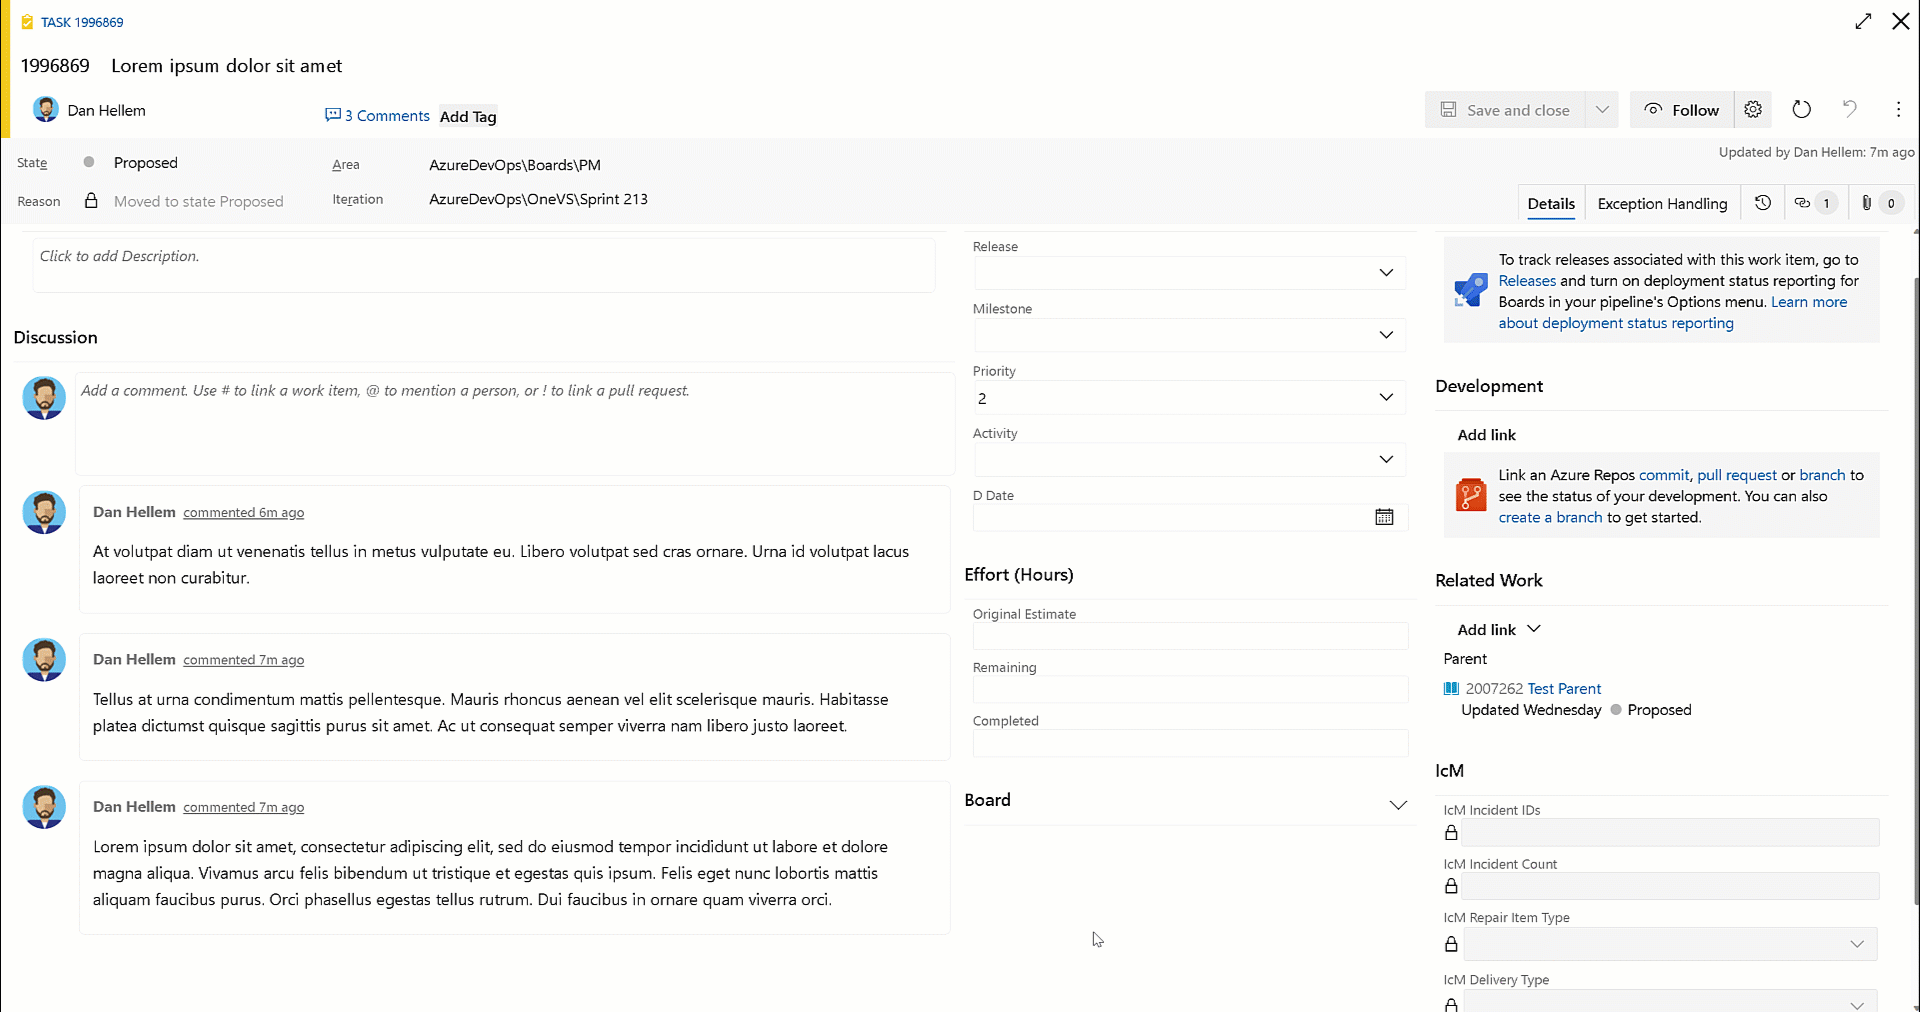Viewport: 1920px width, 1012px height.
Task: Open the Test Parent work item link
Action: tap(1566, 688)
